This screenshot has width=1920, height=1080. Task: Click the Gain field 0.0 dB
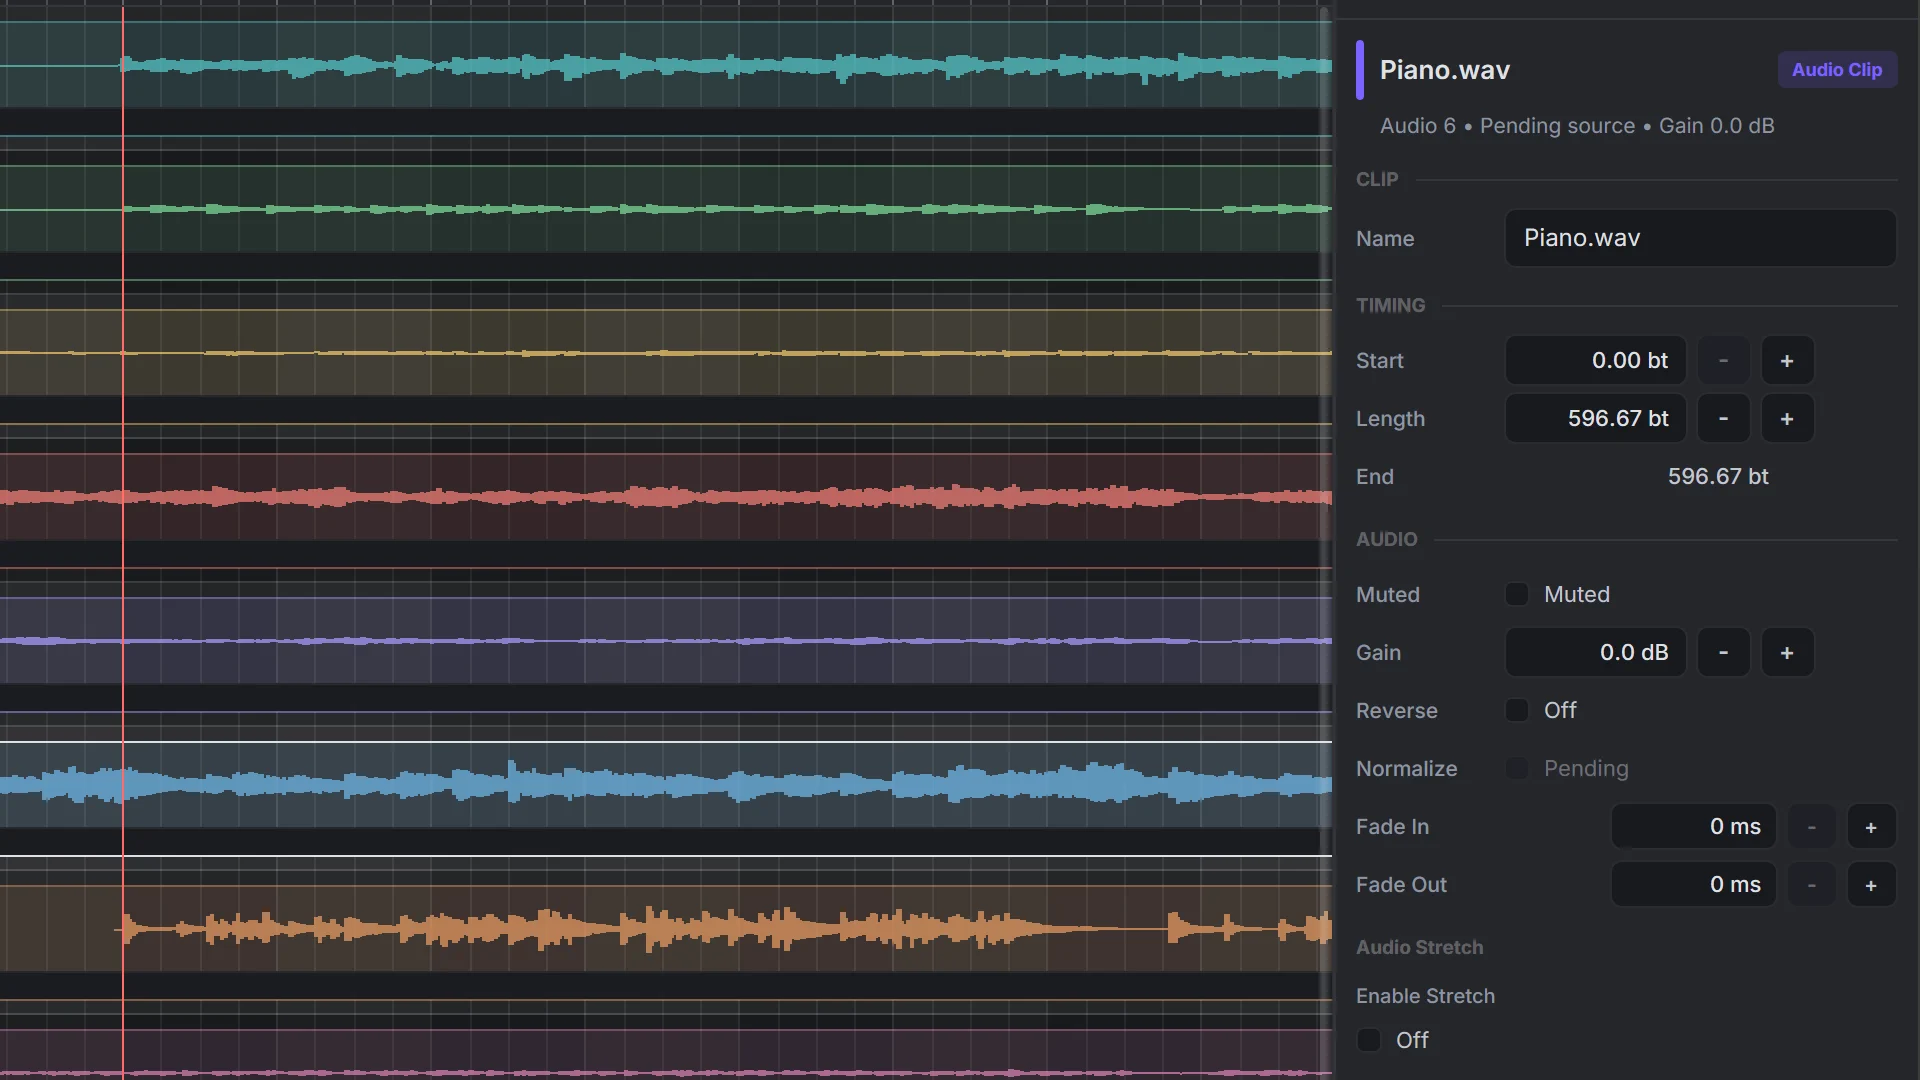[1596, 652]
